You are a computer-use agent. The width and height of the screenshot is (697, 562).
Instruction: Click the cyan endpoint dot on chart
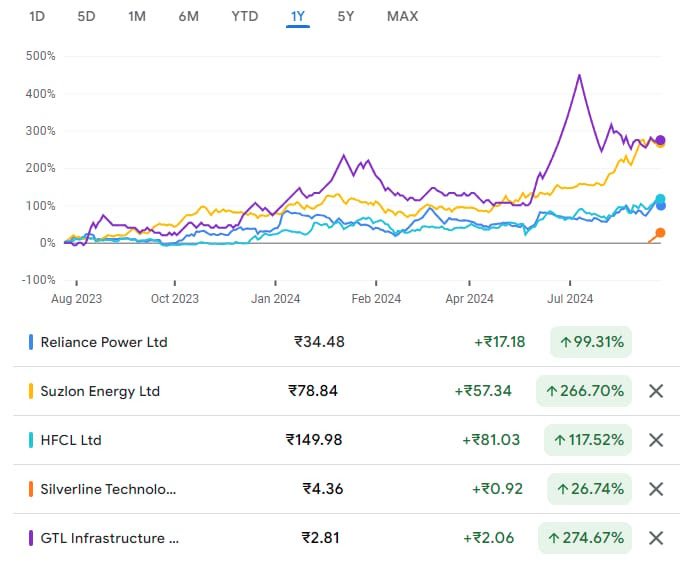point(661,199)
